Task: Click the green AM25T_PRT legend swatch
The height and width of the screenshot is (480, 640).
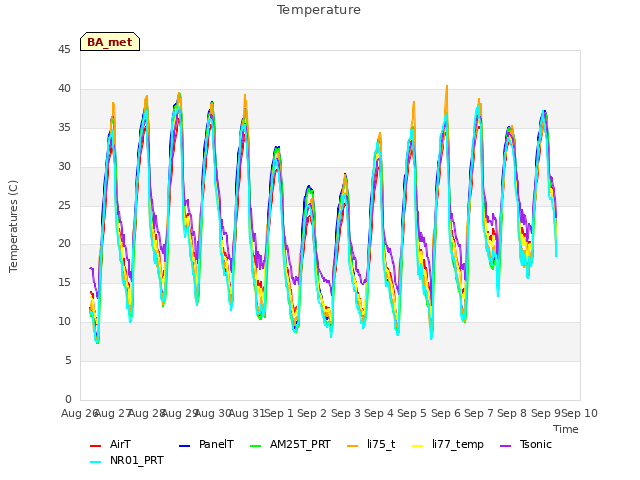Action: 255,446
